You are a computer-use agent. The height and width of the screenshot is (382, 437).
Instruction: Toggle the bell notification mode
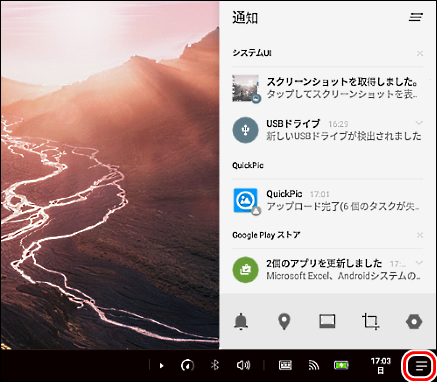241,322
